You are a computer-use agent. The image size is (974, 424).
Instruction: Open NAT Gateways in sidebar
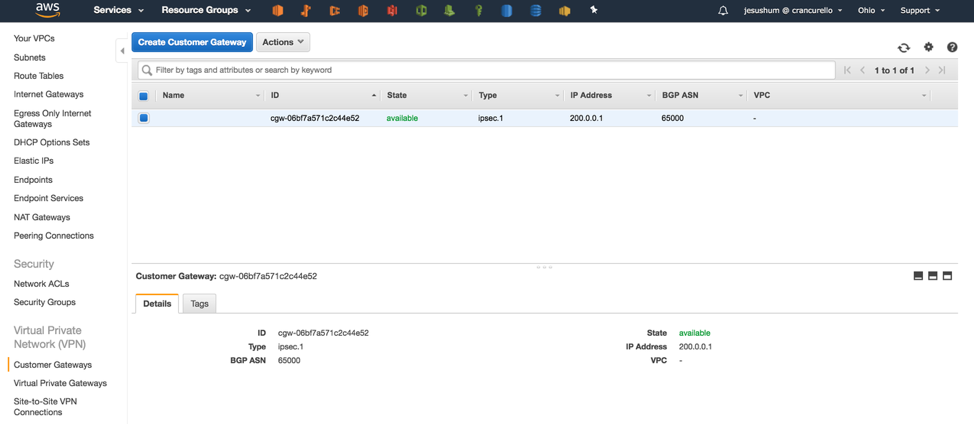(42, 217)
